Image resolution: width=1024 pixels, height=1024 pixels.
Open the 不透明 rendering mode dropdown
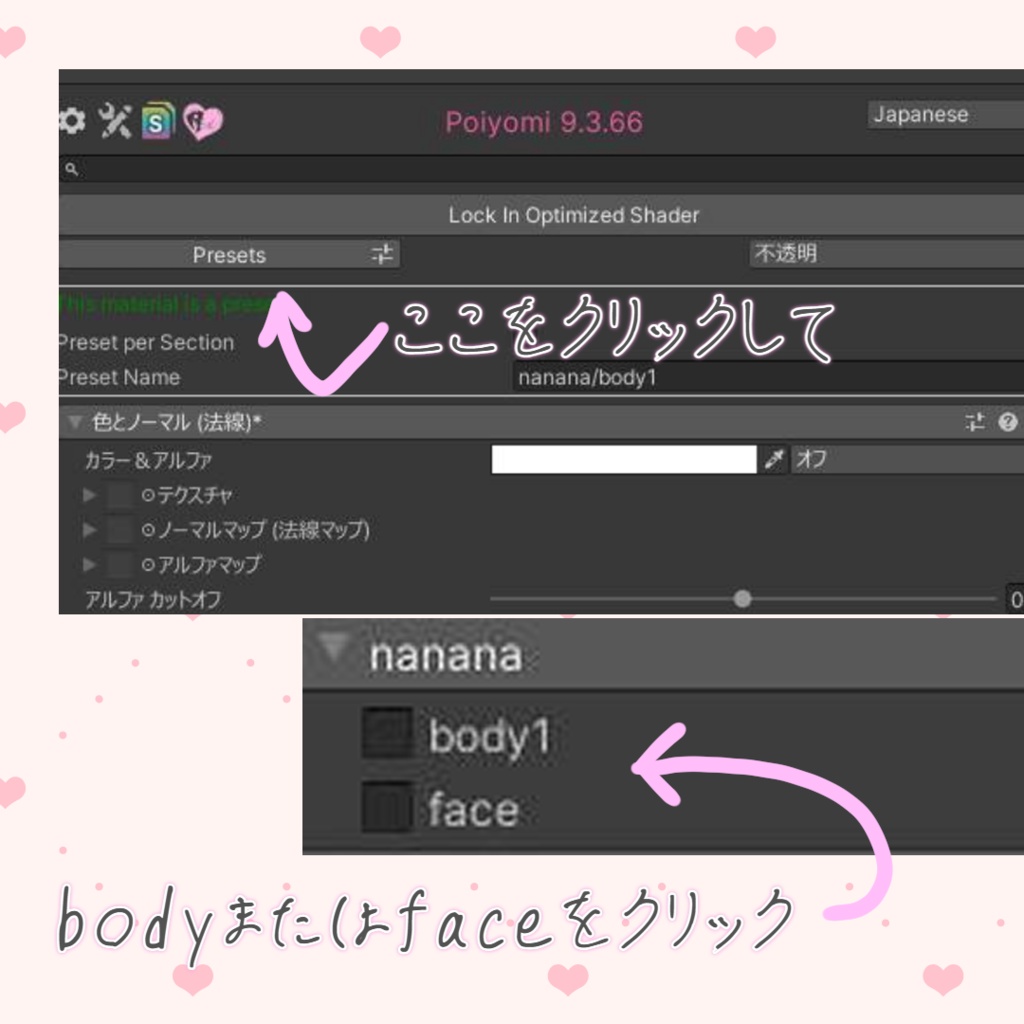[x=886, y=253]
